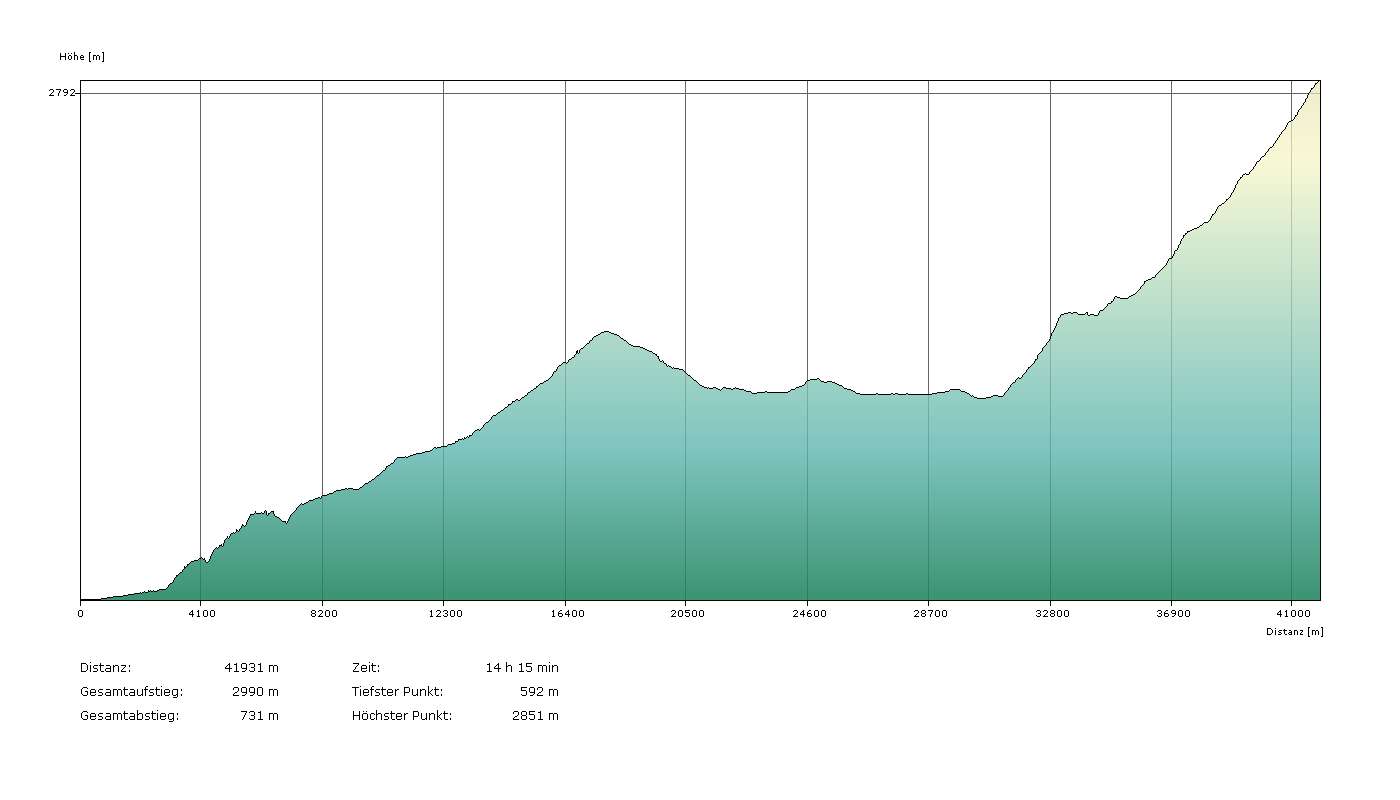
Task: Click the 41931 m distance value
Action: (x=253, y=668)
